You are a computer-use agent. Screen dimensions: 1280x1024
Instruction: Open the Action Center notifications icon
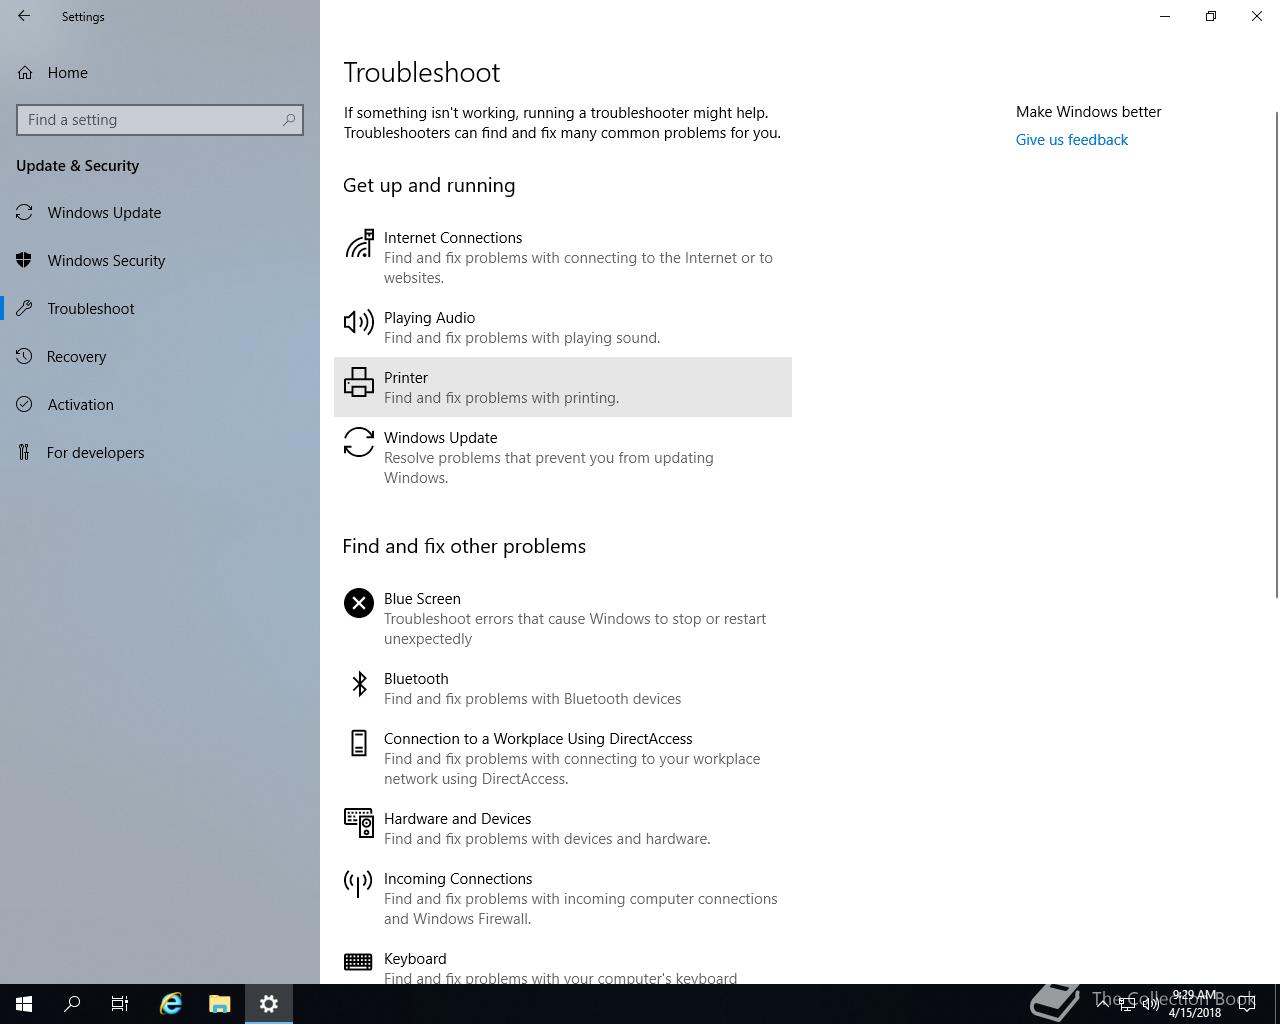pos(1247,1004)
